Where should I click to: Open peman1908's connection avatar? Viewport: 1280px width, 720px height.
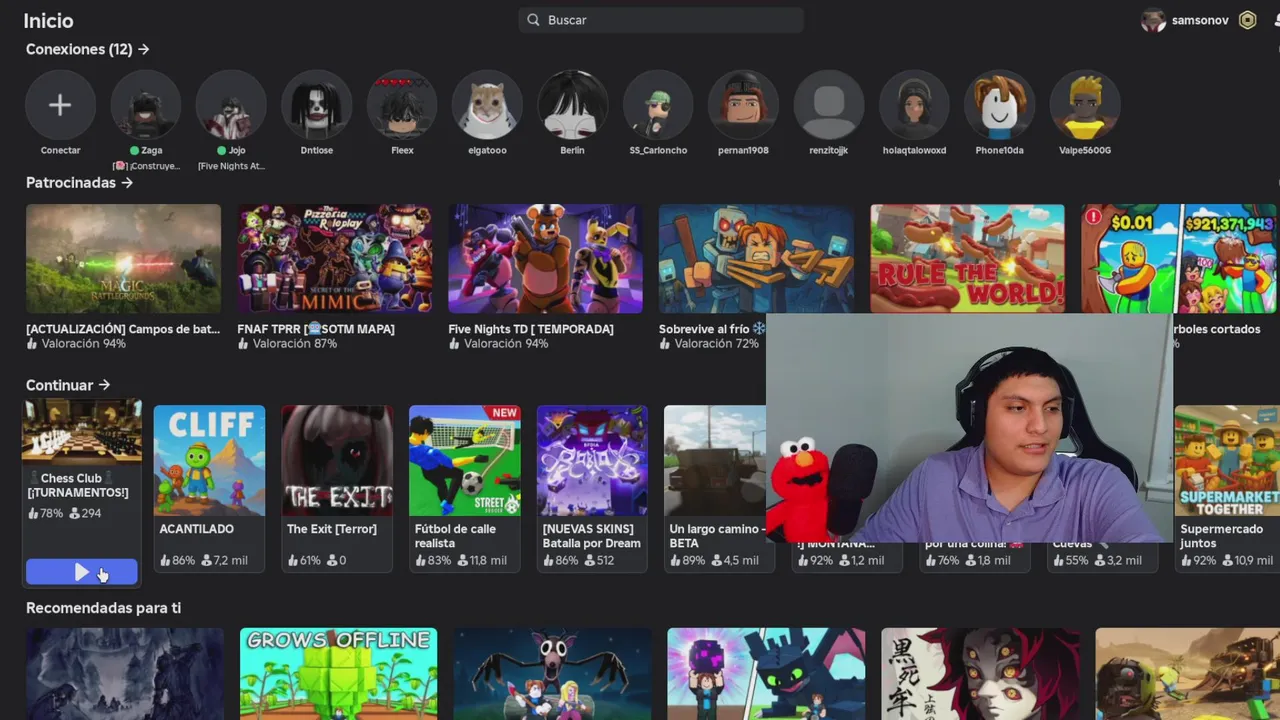(744, 105)
